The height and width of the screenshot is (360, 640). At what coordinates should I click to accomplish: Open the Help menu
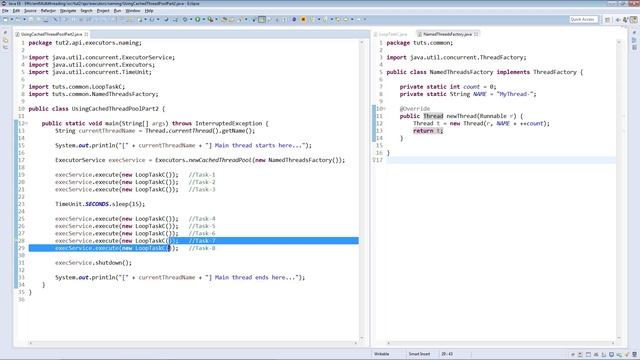149,11
